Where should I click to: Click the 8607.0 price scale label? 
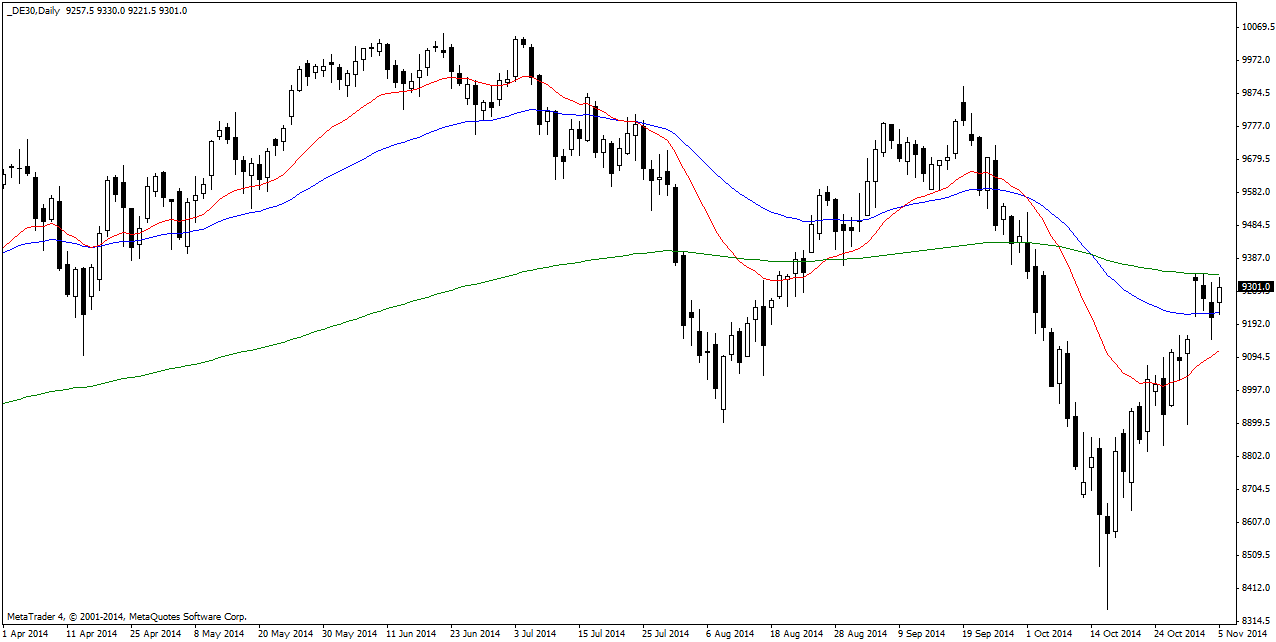pyautogui.click(x=1254, y=522)
